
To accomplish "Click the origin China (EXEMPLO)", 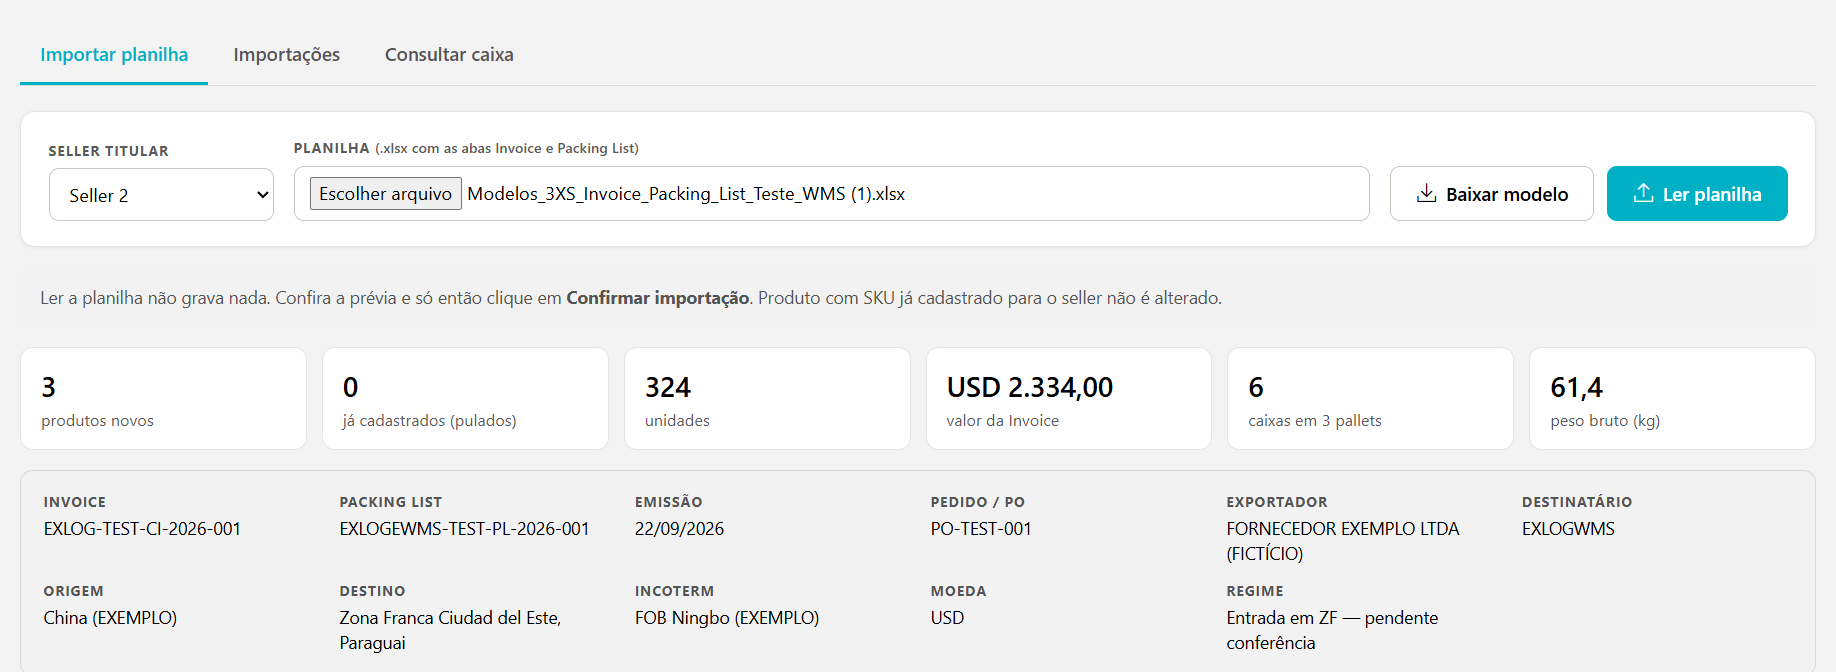I will 110,618.
